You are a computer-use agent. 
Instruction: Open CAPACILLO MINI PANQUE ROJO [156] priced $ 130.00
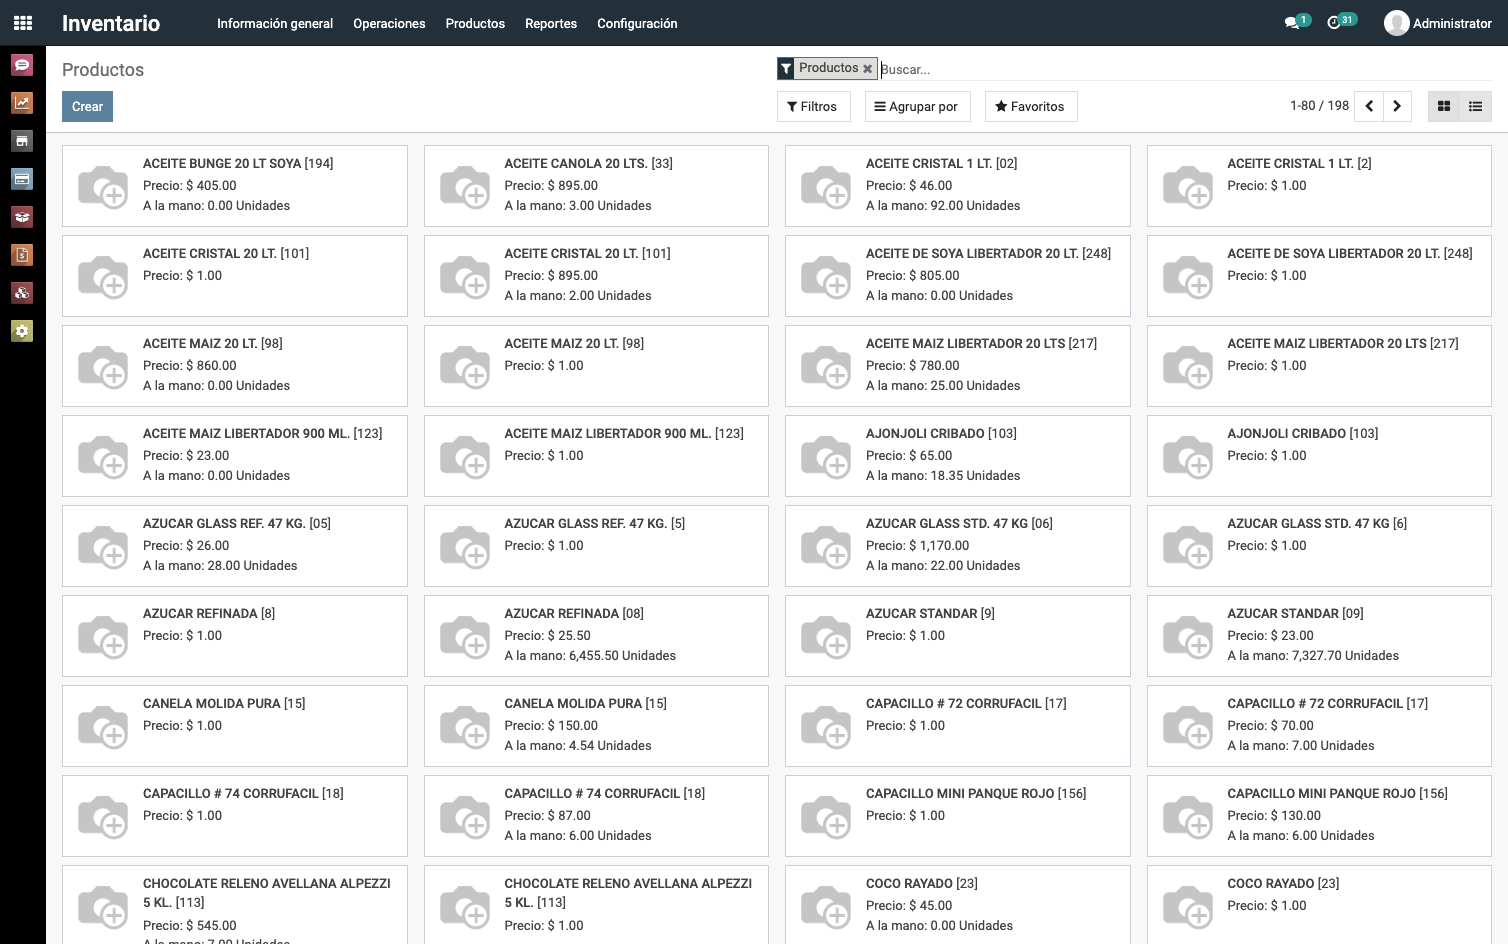pos(1319,816)
